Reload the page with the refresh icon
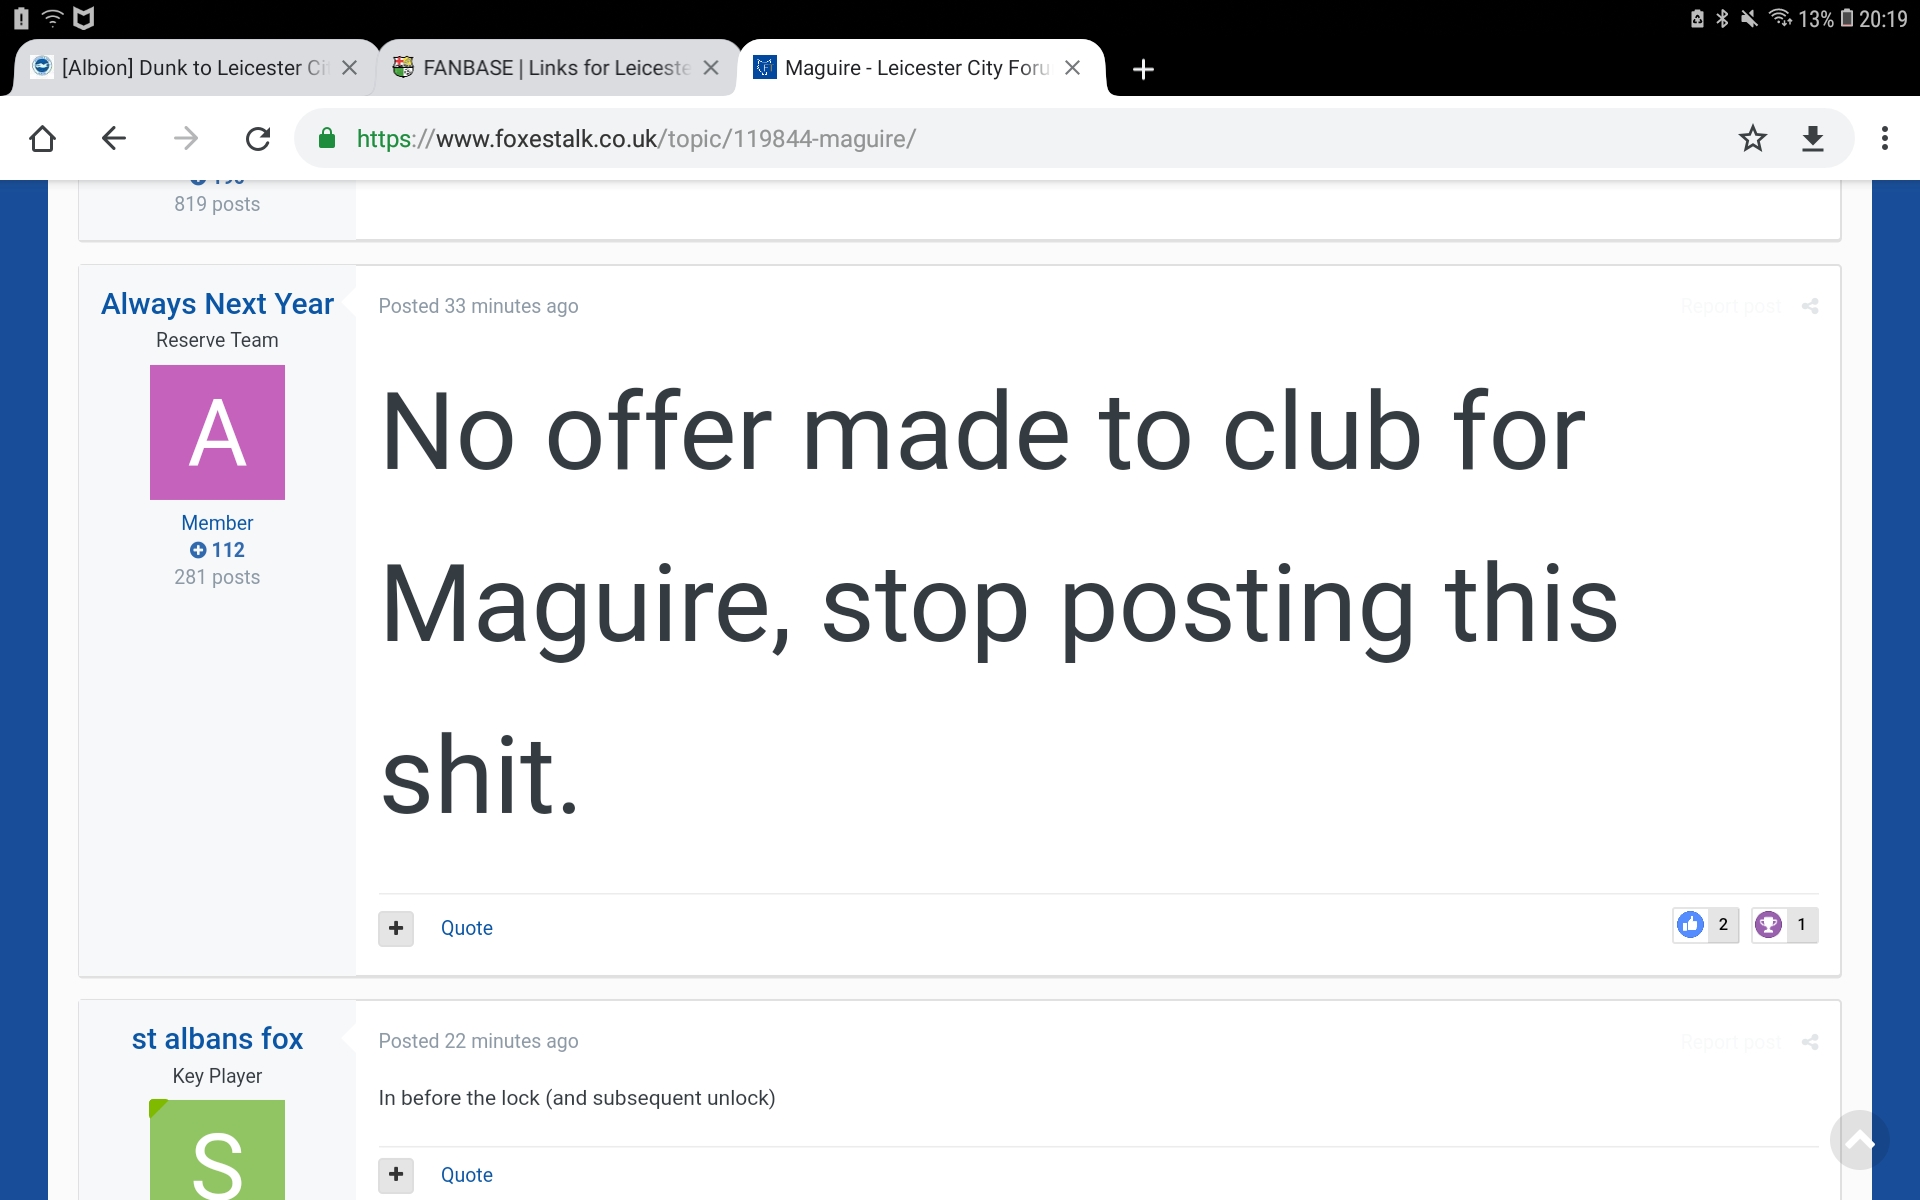Screen dimensions: 1920x1200 tap(258, 139)
